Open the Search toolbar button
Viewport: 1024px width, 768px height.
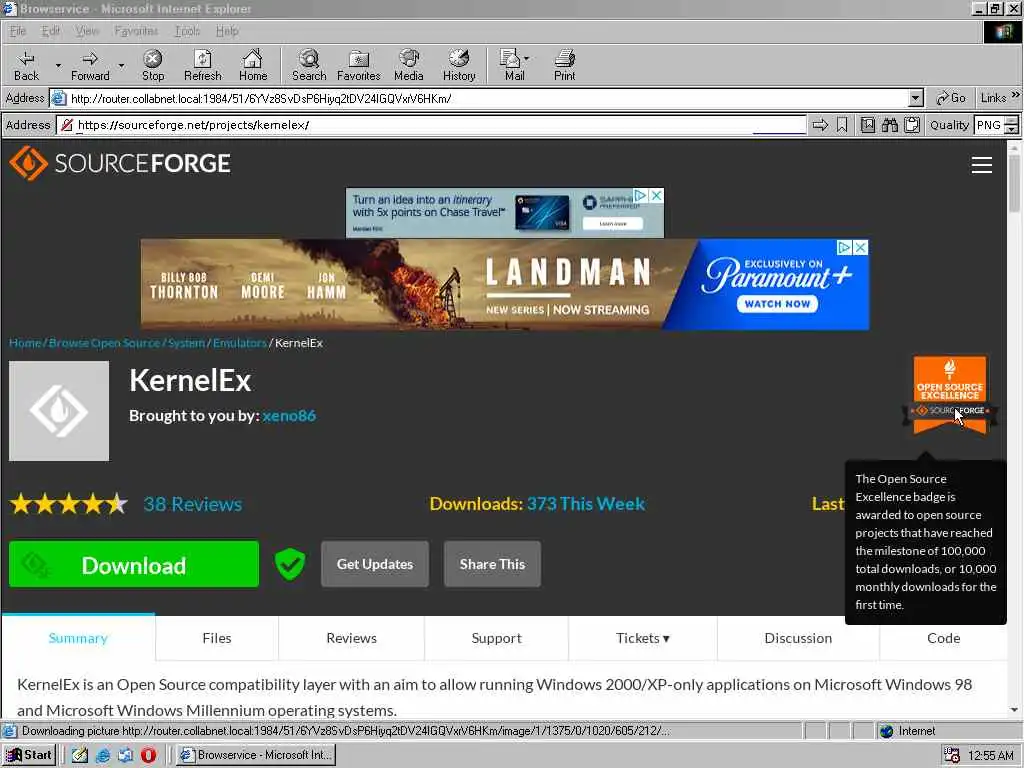[309, 65]
